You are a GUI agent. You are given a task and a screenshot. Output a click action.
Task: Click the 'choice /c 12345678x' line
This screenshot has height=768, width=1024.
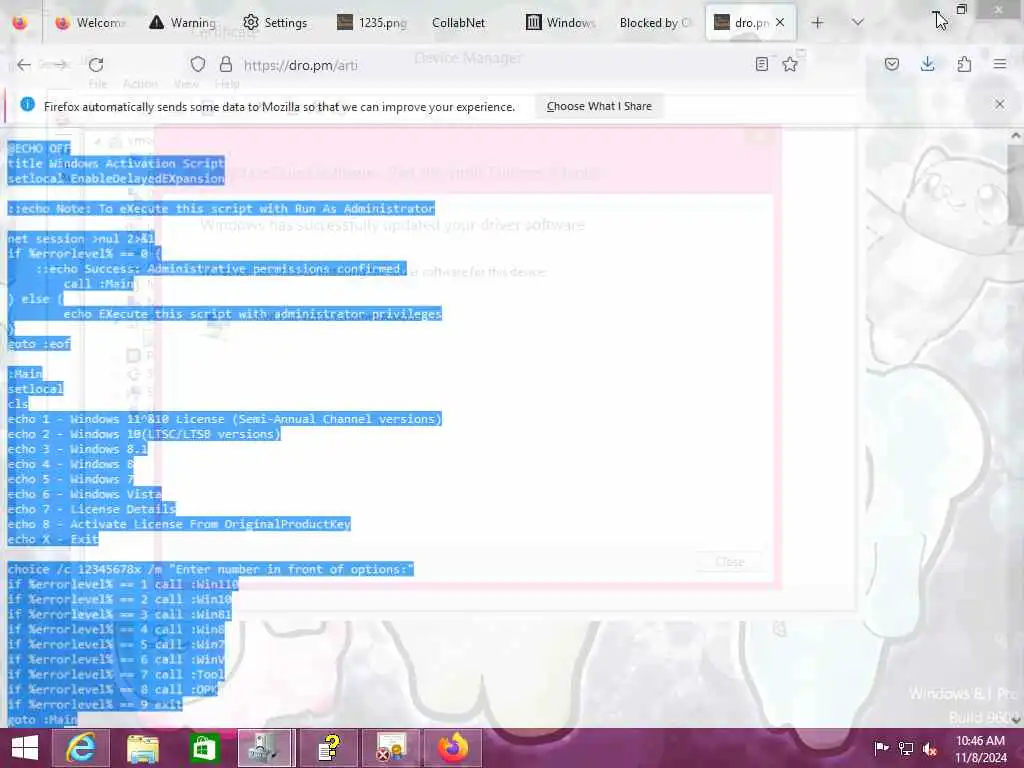pyautogui.click(x=211, y=569)
